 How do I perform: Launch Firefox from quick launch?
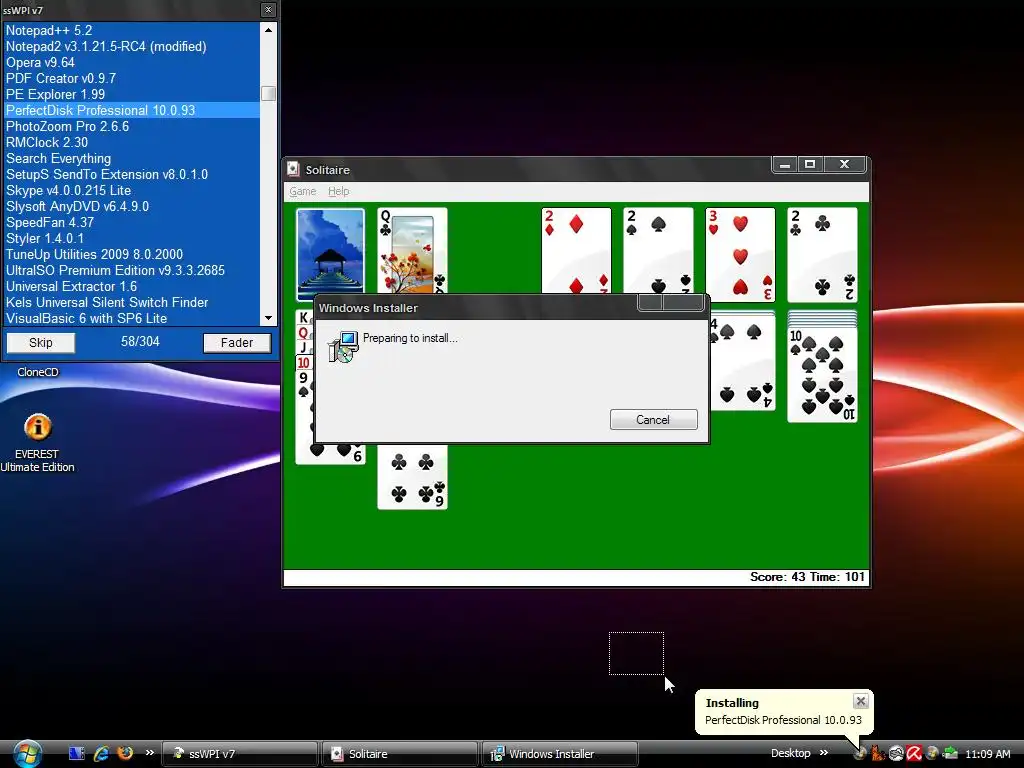[125, 753]
